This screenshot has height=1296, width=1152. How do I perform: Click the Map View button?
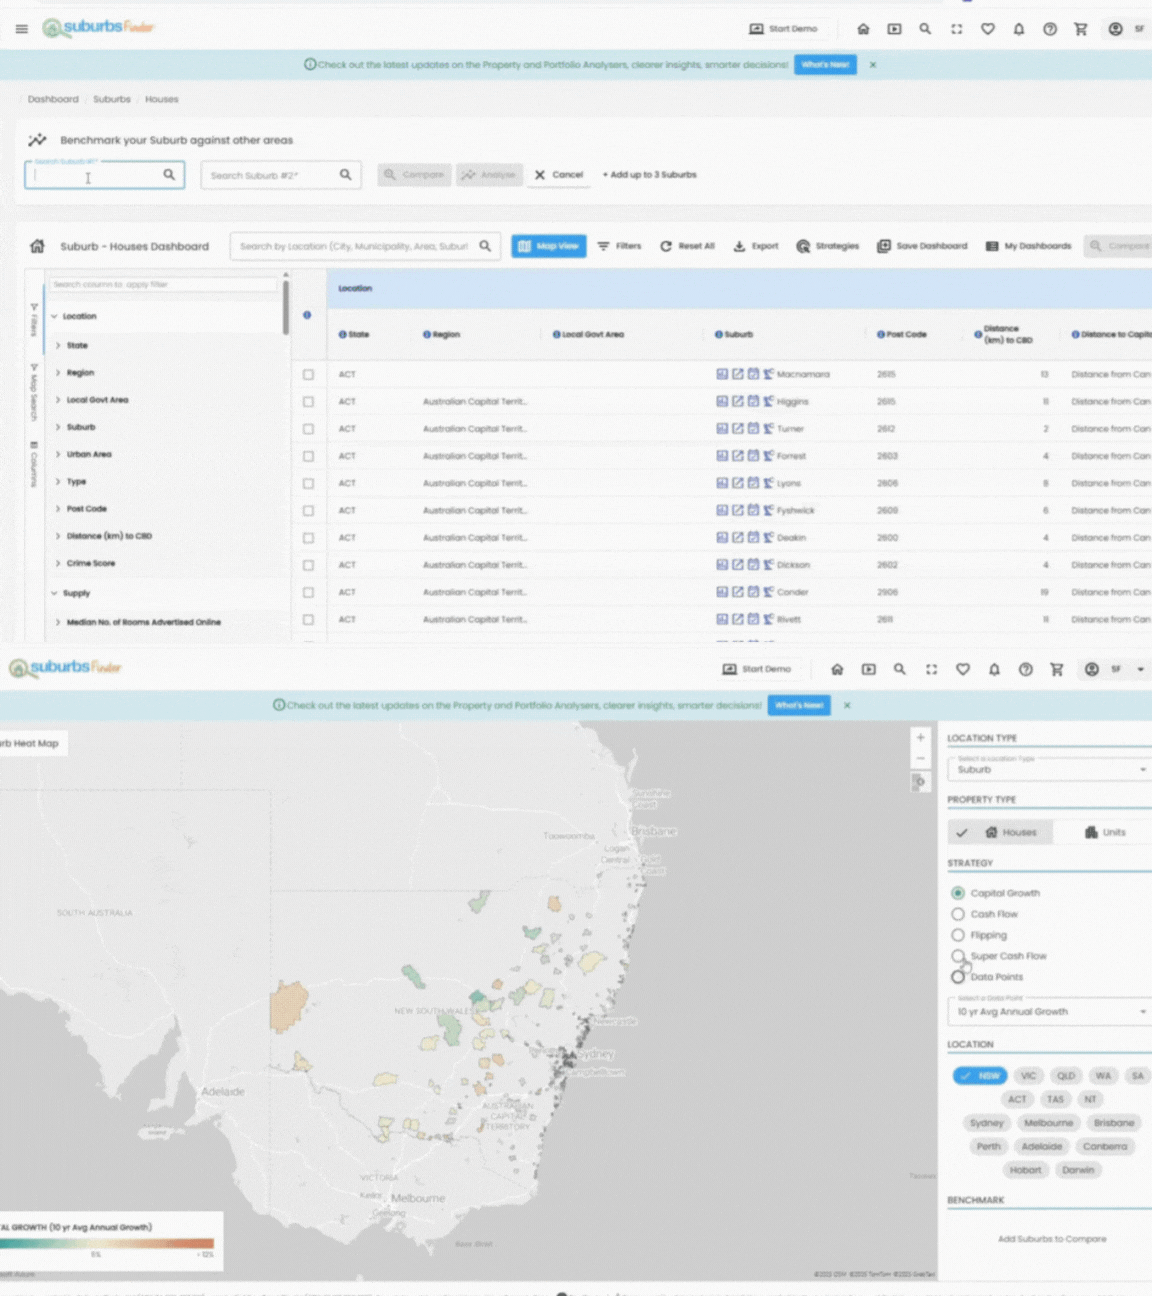coord(549,246)
